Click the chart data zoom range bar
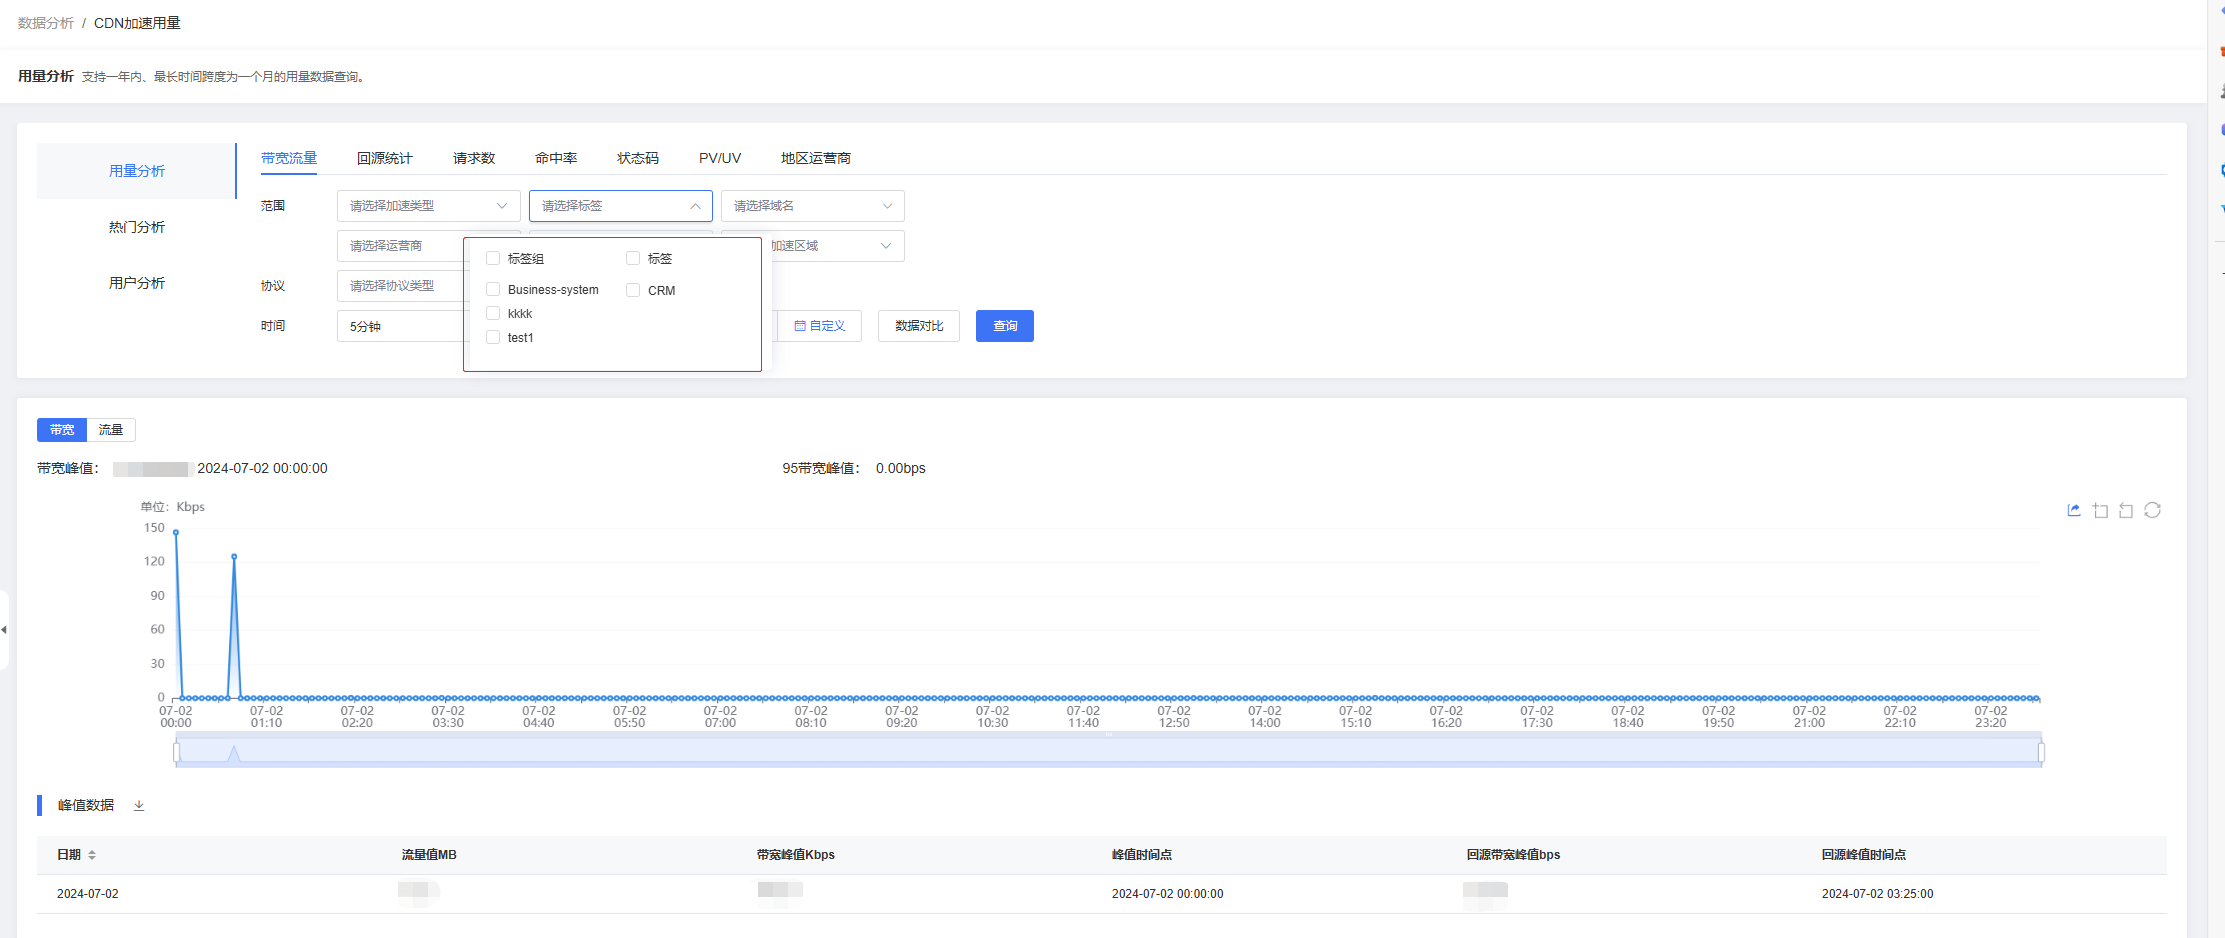 (x=1108, y=752)
